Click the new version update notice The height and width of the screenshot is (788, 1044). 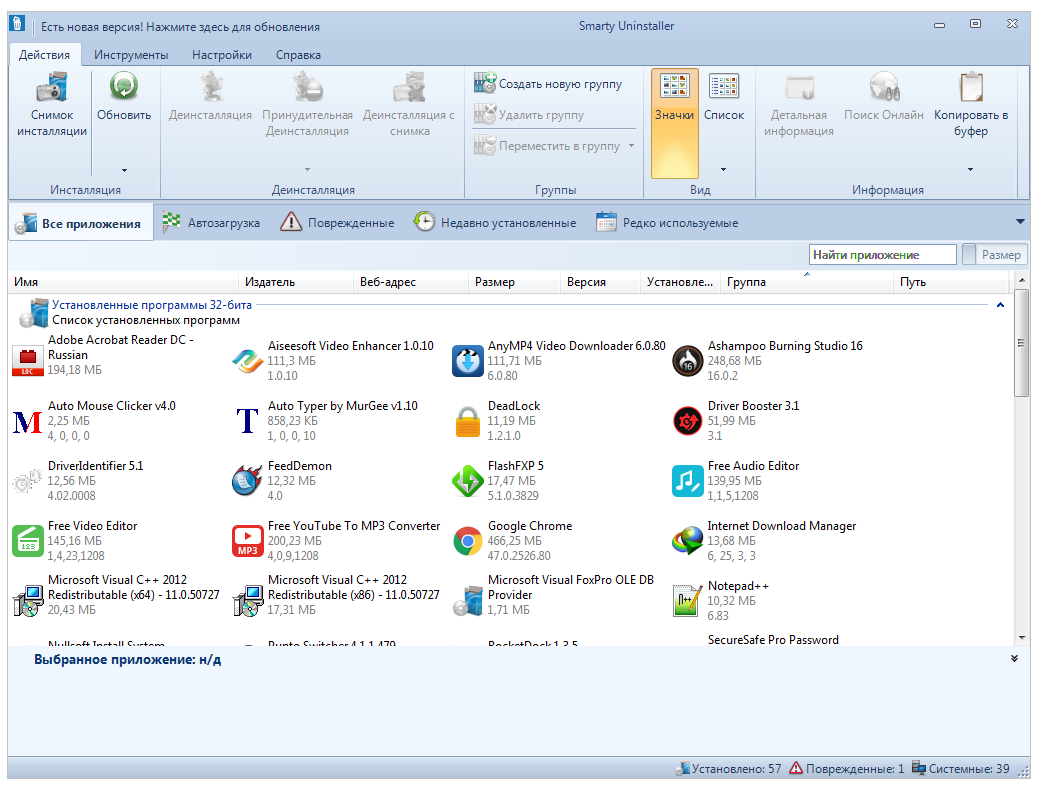180,27
